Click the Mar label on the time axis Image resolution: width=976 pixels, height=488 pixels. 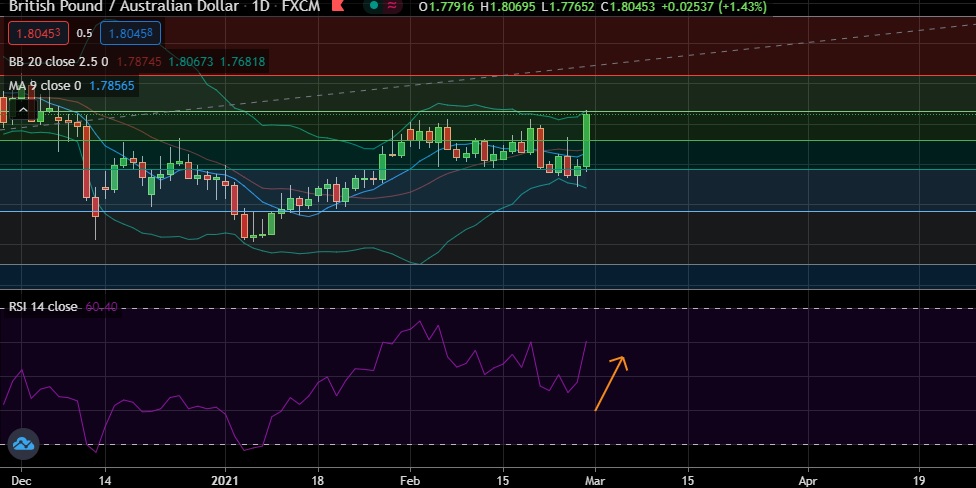point(596,481)
